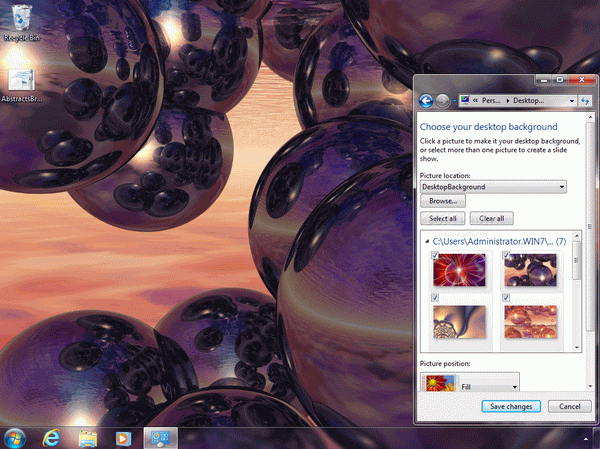Collapse the C:\Users\Administrator.WIN7 group

[x=427, y=242]
